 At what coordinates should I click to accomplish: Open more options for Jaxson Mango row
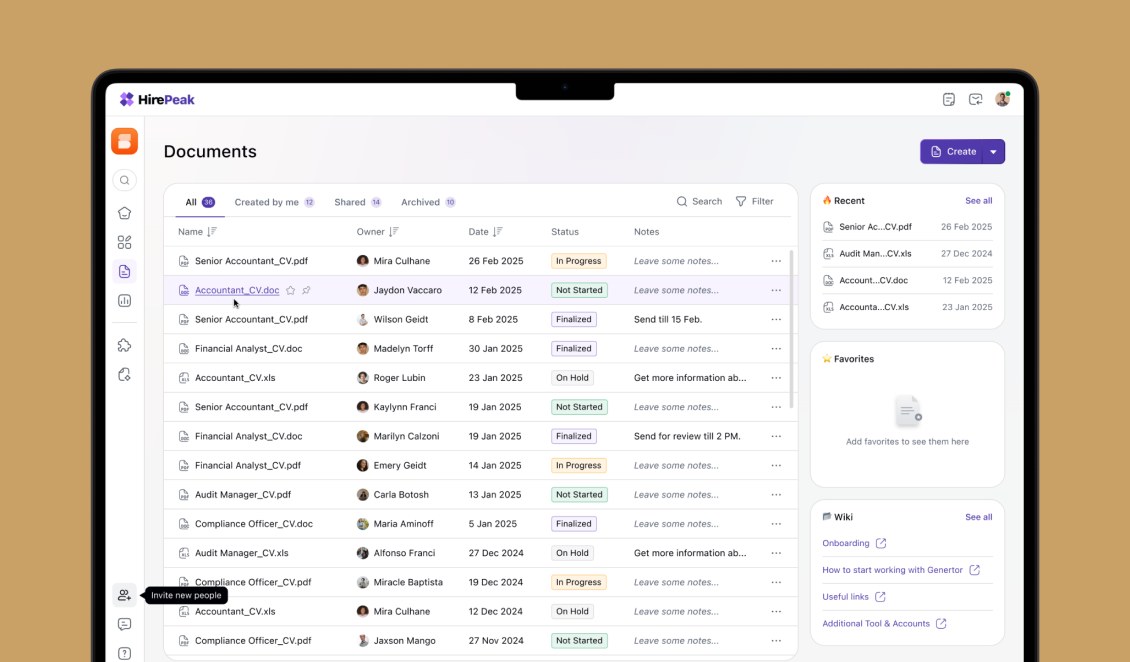(776, 640)
